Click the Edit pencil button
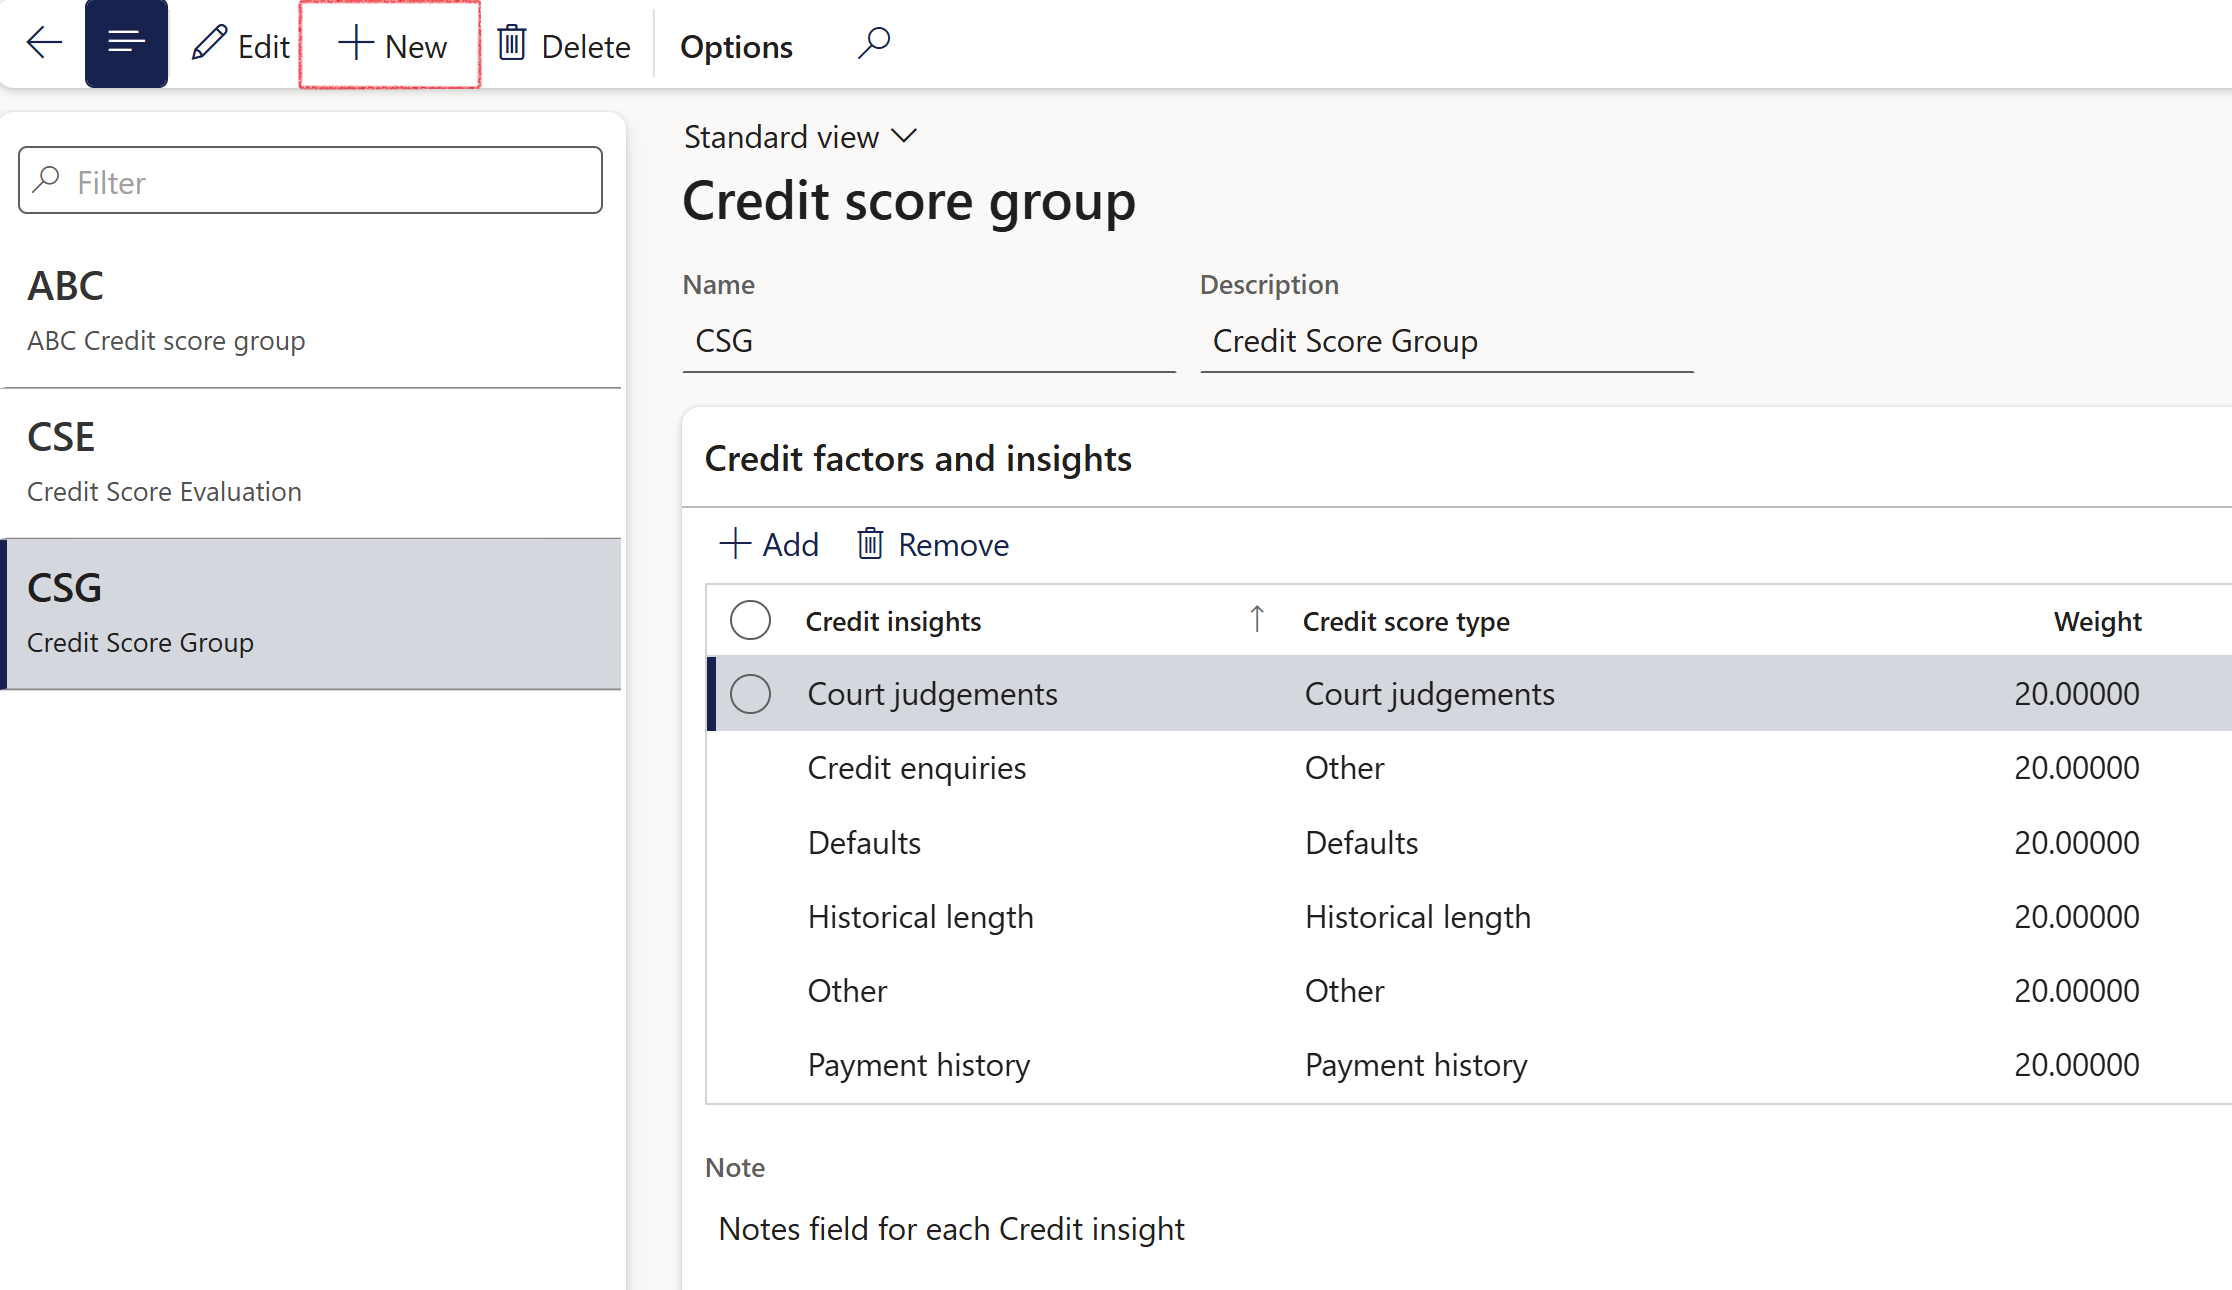This screenshot has height=1290, width=2232. [240, 46]
